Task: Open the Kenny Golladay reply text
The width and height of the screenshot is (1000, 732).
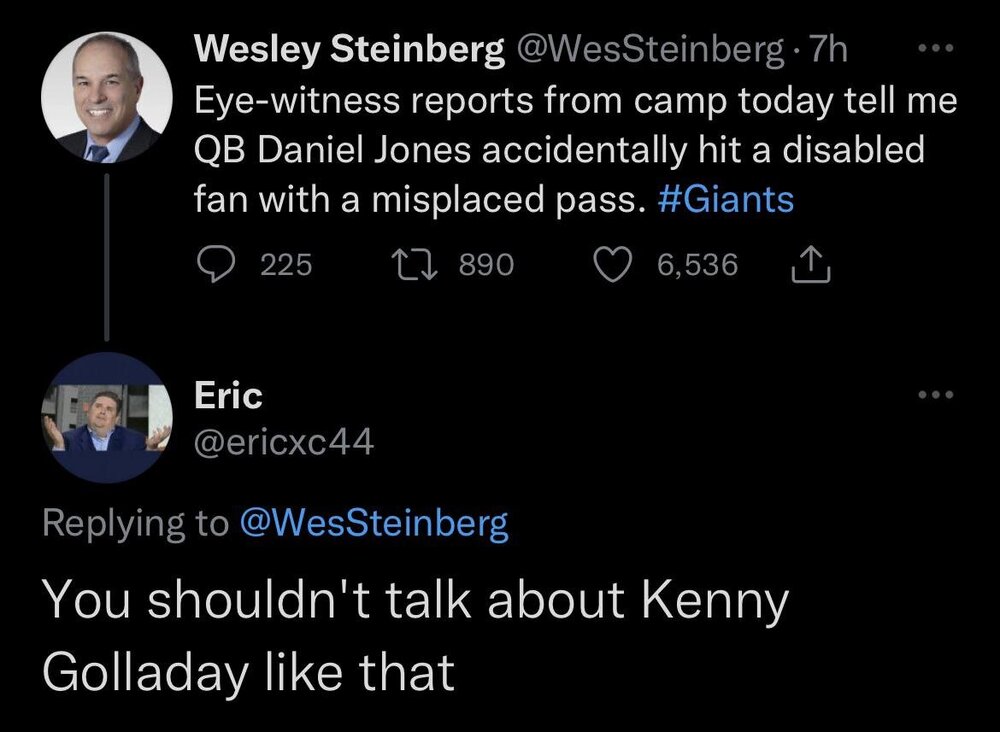Action: 416,636
